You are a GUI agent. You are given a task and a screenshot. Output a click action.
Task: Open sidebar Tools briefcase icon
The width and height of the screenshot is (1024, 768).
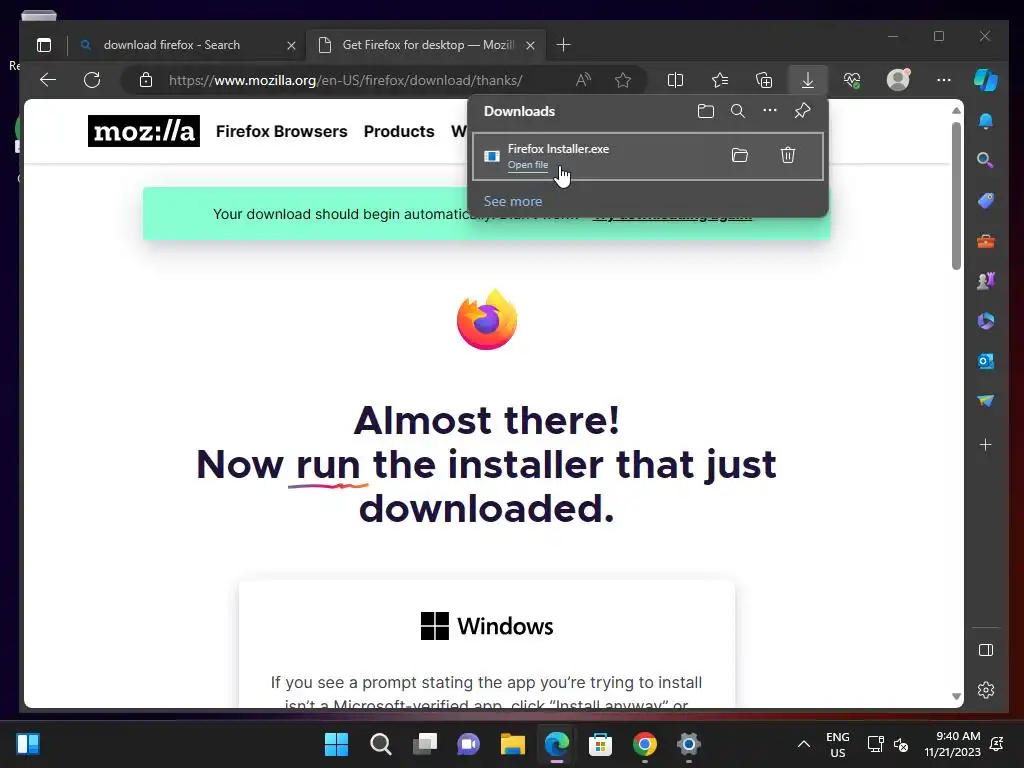tap(985, 242)
